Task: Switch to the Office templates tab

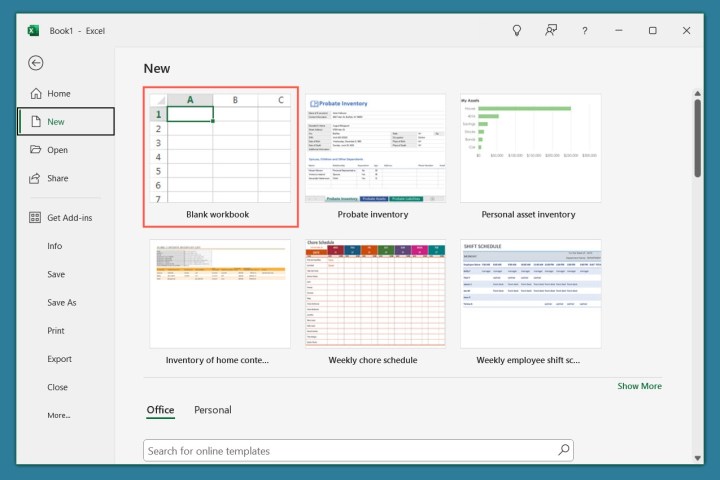Action: click(160, 410)
